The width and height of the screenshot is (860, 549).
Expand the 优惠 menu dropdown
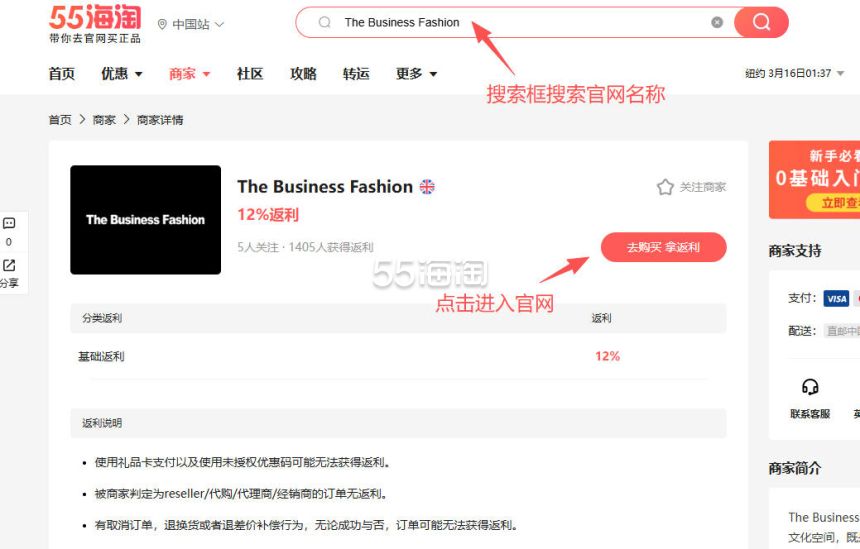[x=122, y=74]
